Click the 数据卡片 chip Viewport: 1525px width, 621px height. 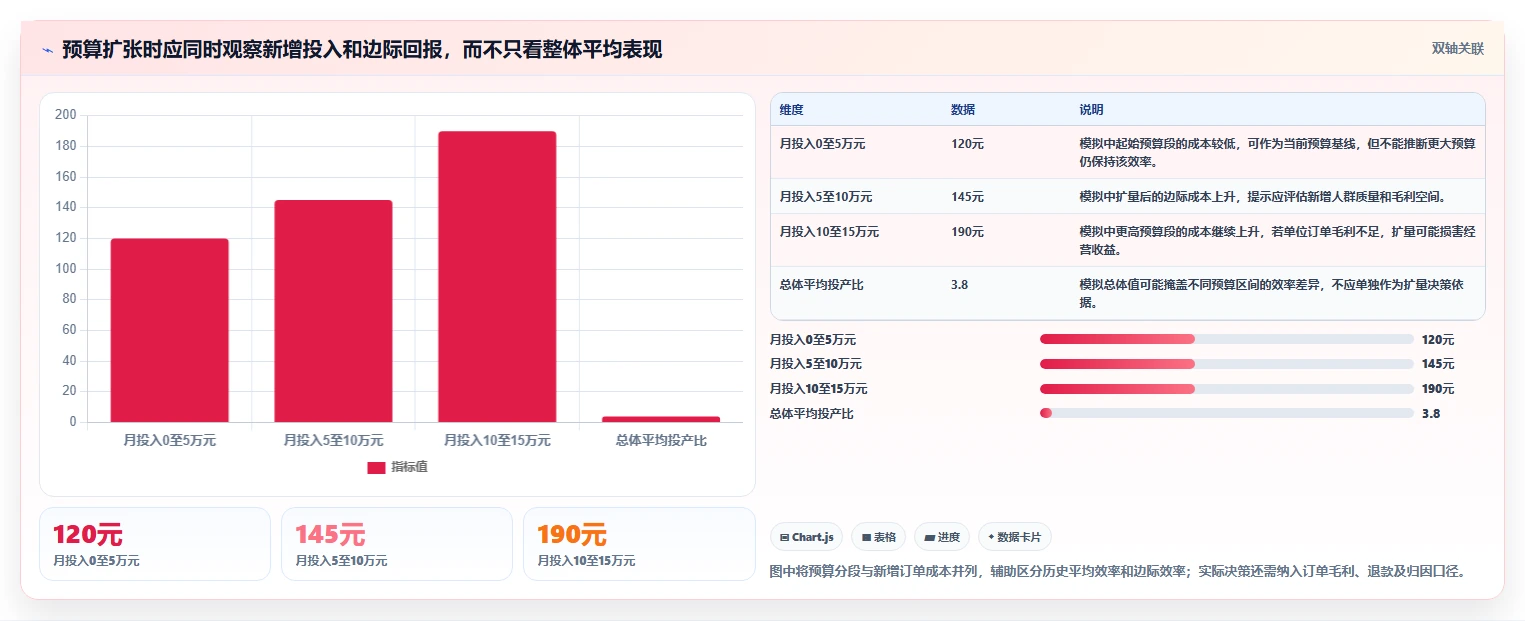[1014, 537]
